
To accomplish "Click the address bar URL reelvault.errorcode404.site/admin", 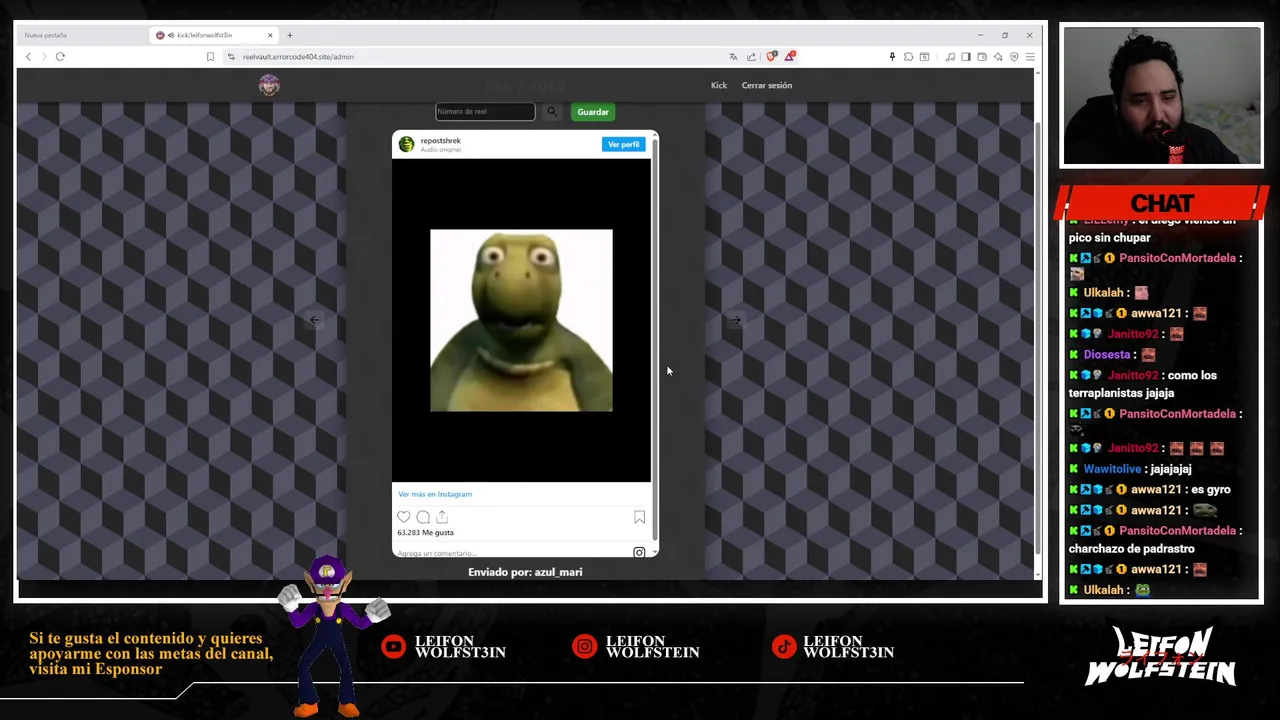I will pyautogui.click(x=298, y=57).
